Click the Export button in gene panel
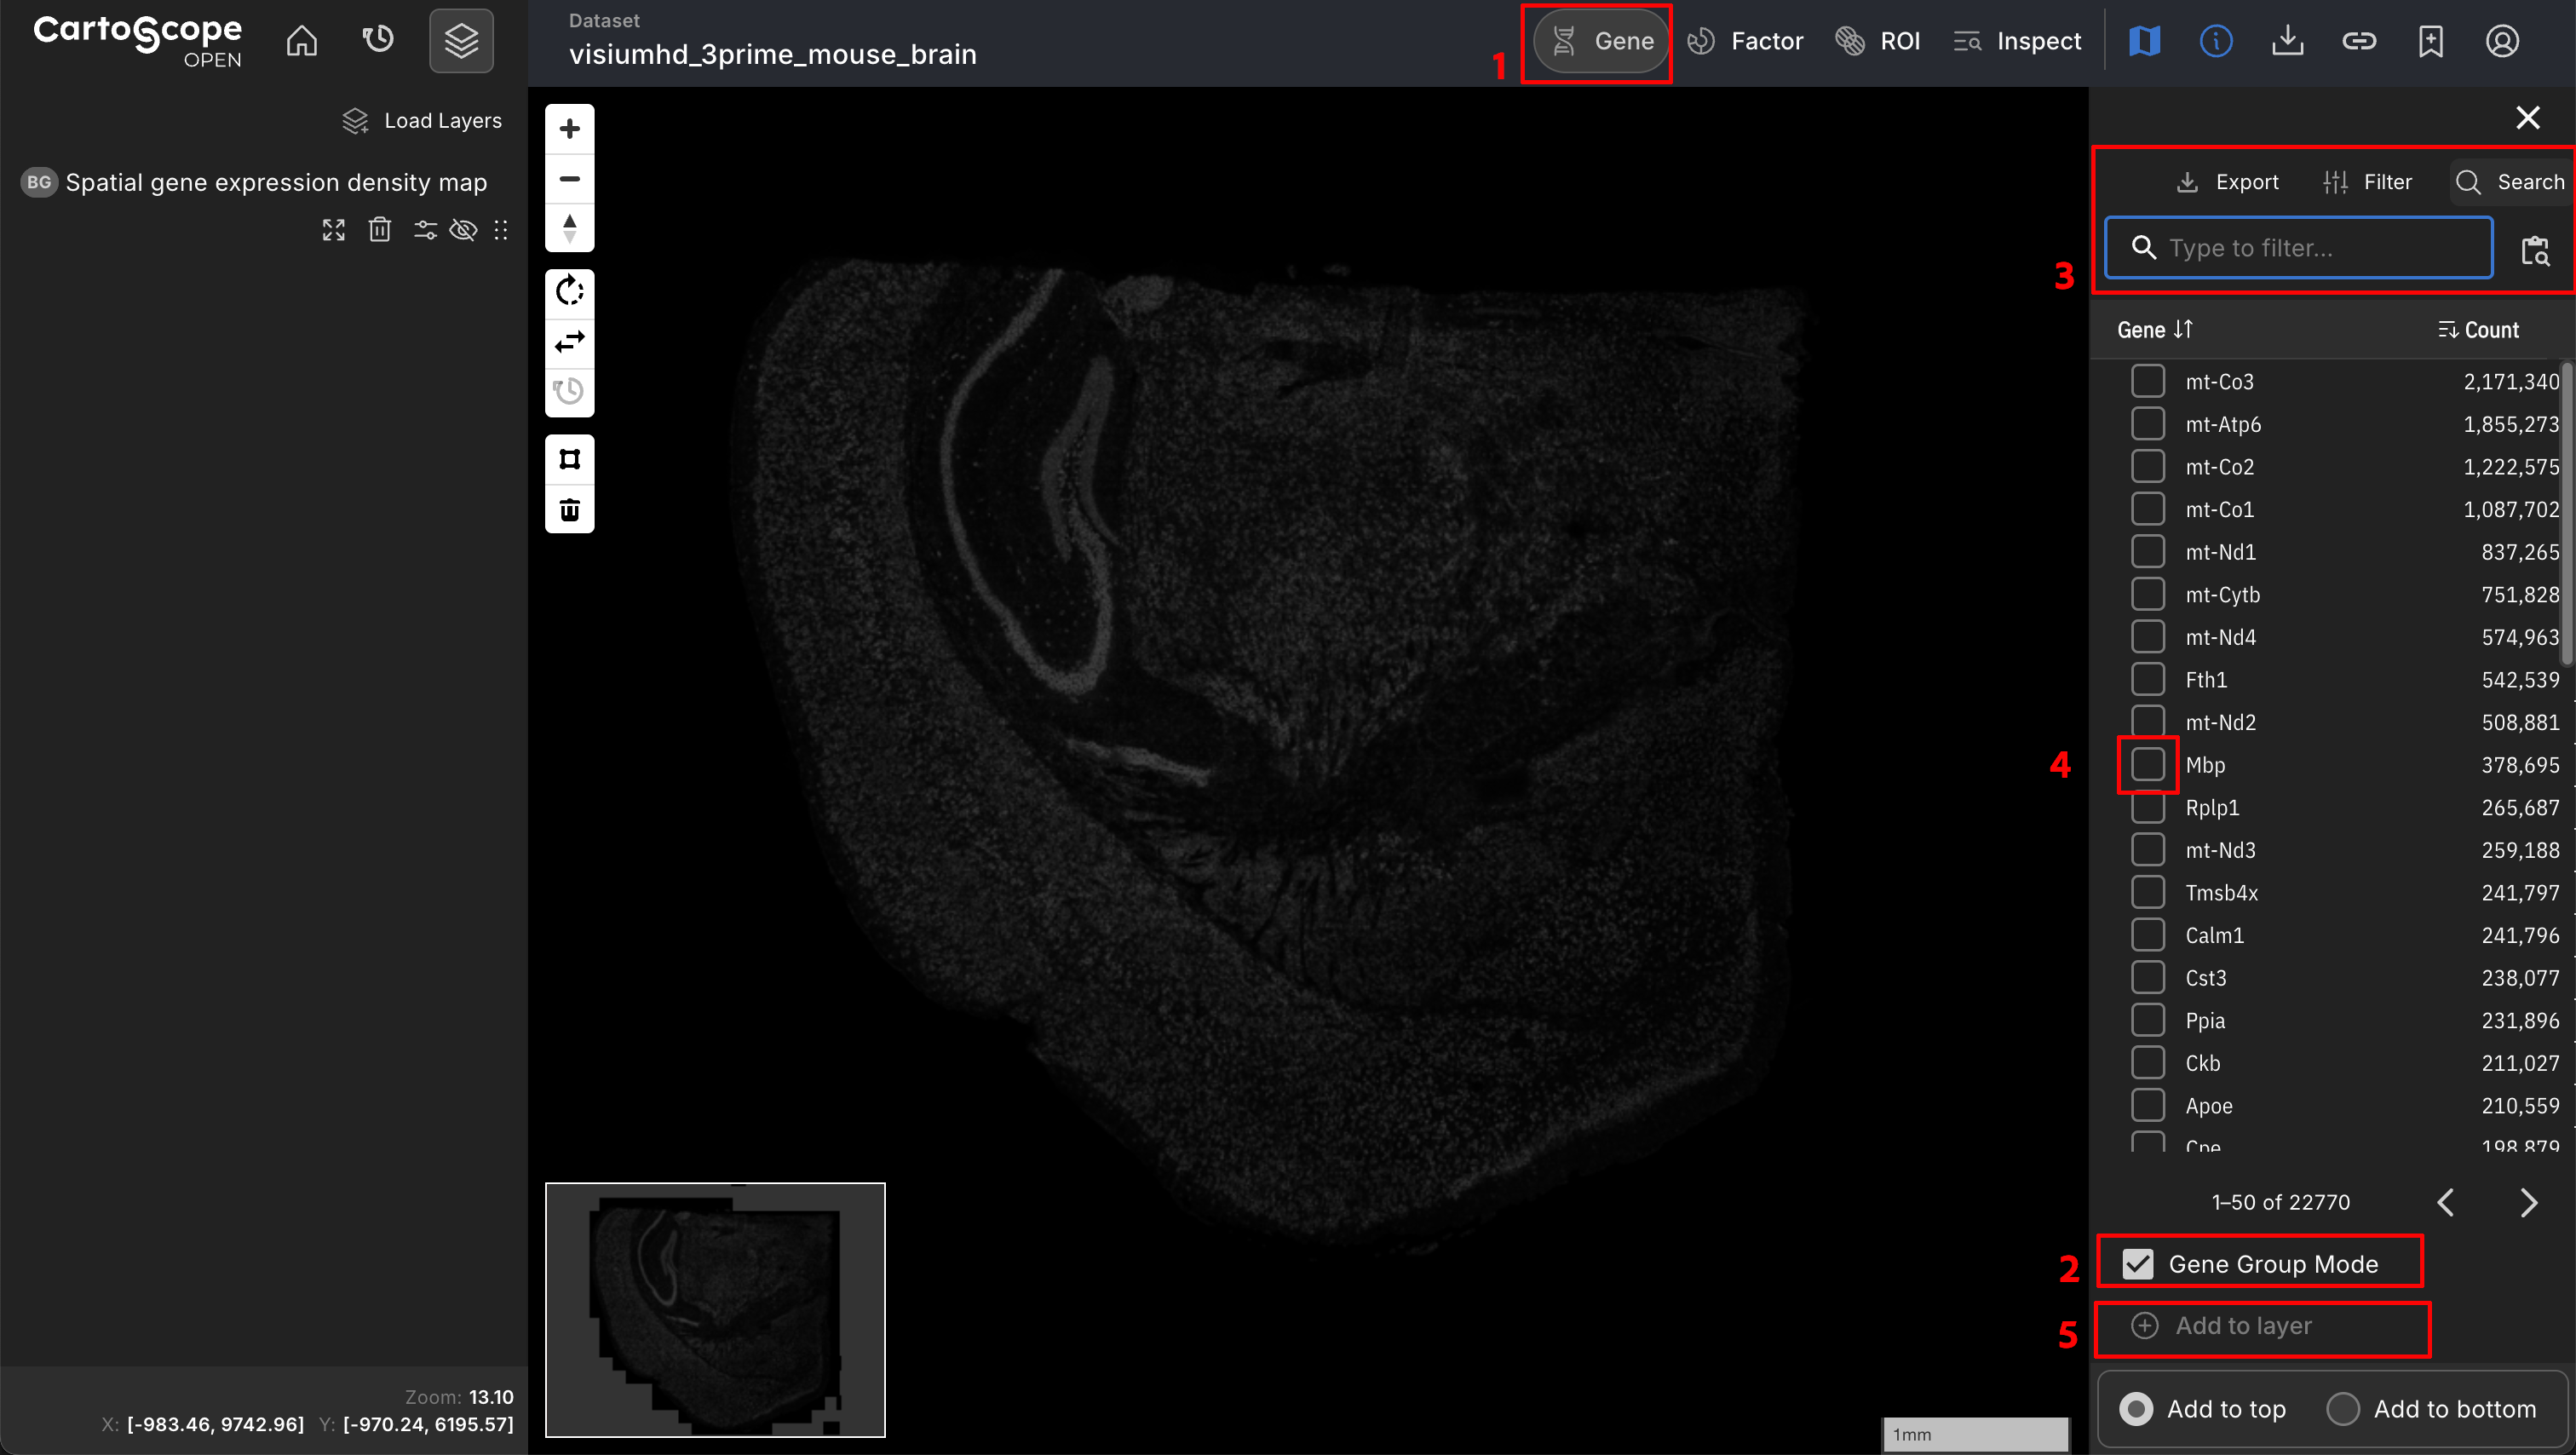Image resolution: width=2576 pixels, height=1455 pixels. point(2228,182)
